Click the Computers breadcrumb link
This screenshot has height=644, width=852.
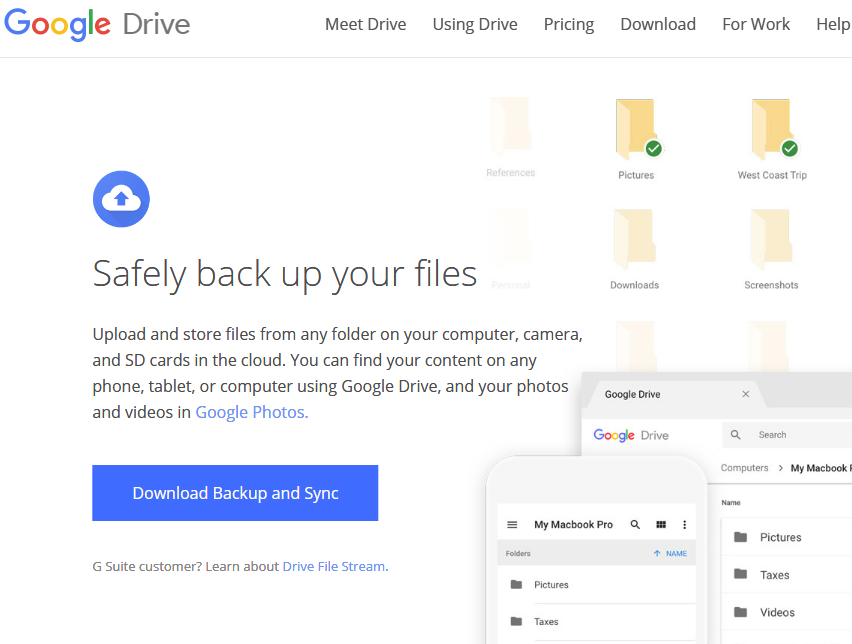(x=744, y=468)
